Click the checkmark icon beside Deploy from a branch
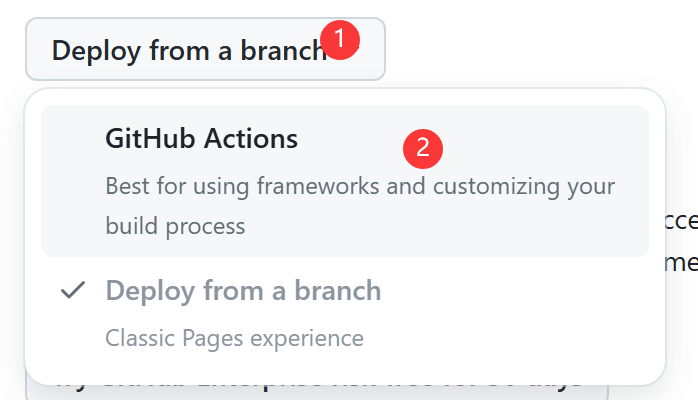Screen dimensions: 698x400 coord(73,291)
